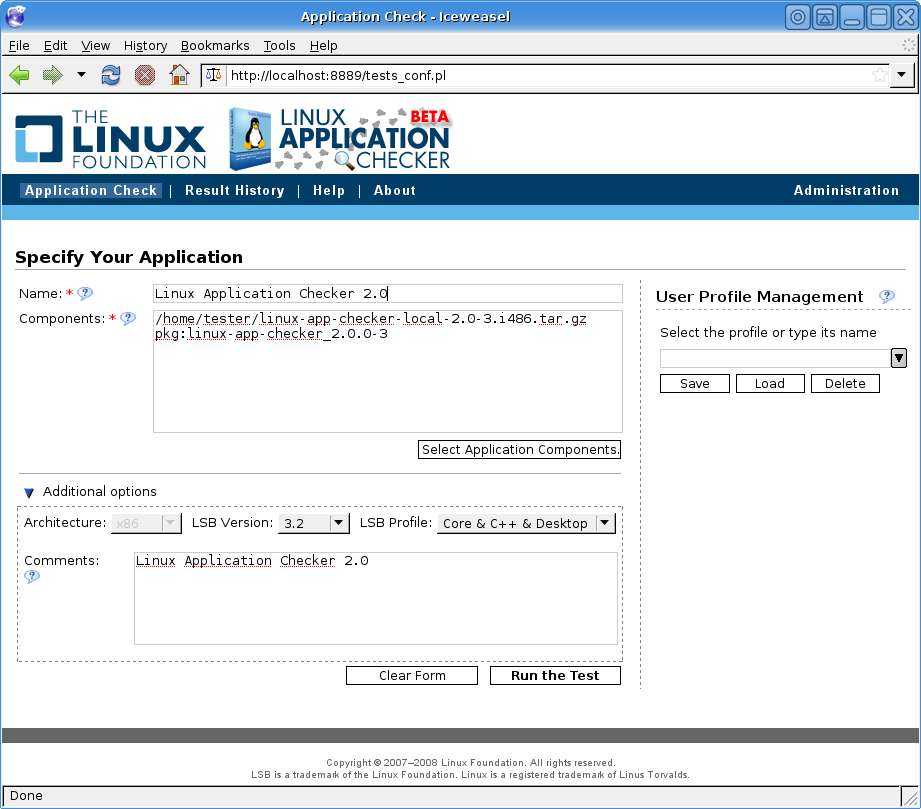Click the URL address field
The image size is (921, 809).
tap(549, 75)
